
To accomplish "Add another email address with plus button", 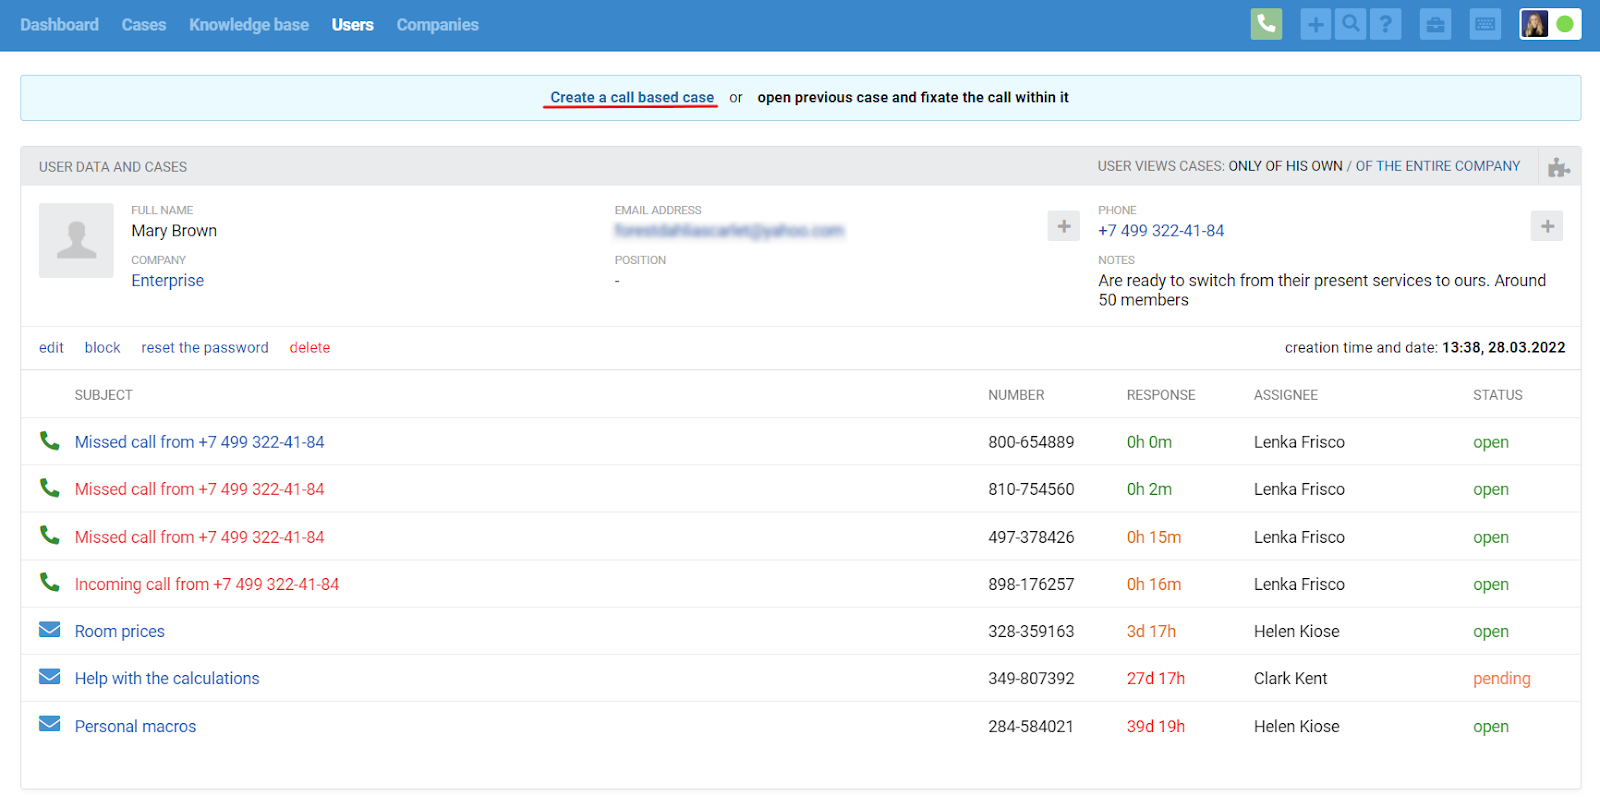I will pos(1063,226).
